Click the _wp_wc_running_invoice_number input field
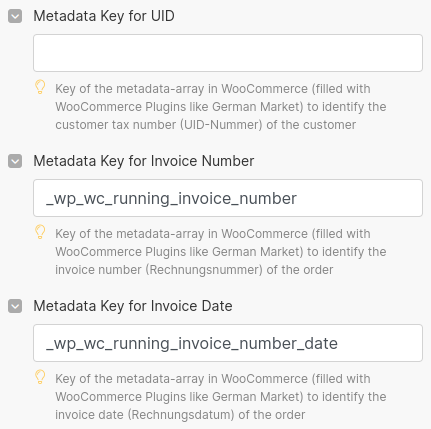This screenshot has width=431, height=429. [x=228, y=198]
